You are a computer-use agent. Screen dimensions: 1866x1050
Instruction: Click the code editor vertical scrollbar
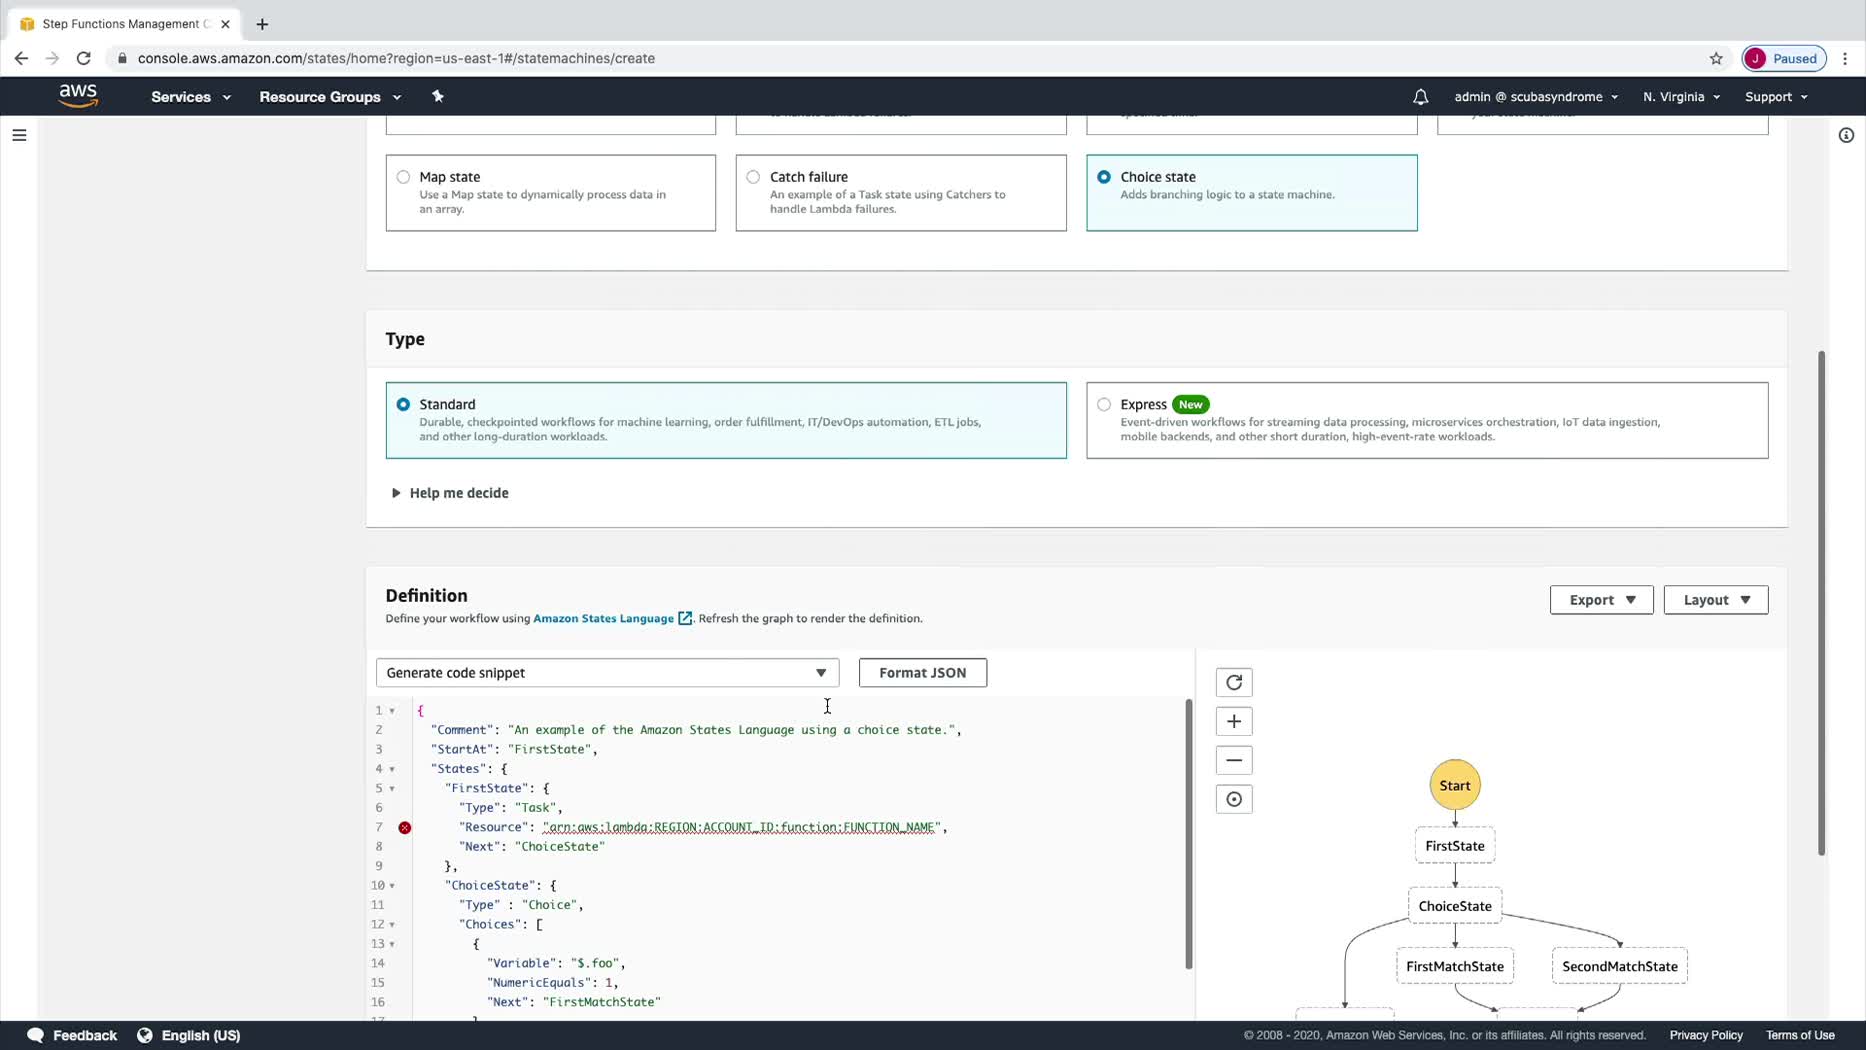coord(1188,834)
